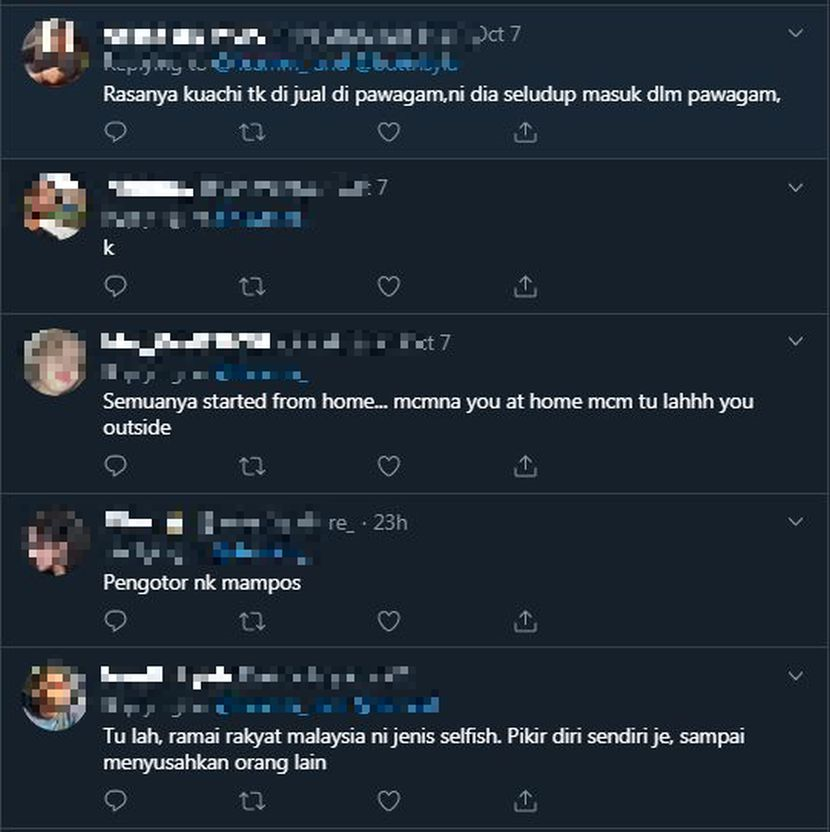Open the avatar of the 'Tu lah' tweet author
Viewport: 830px width, 832px height.
[55, 696]
